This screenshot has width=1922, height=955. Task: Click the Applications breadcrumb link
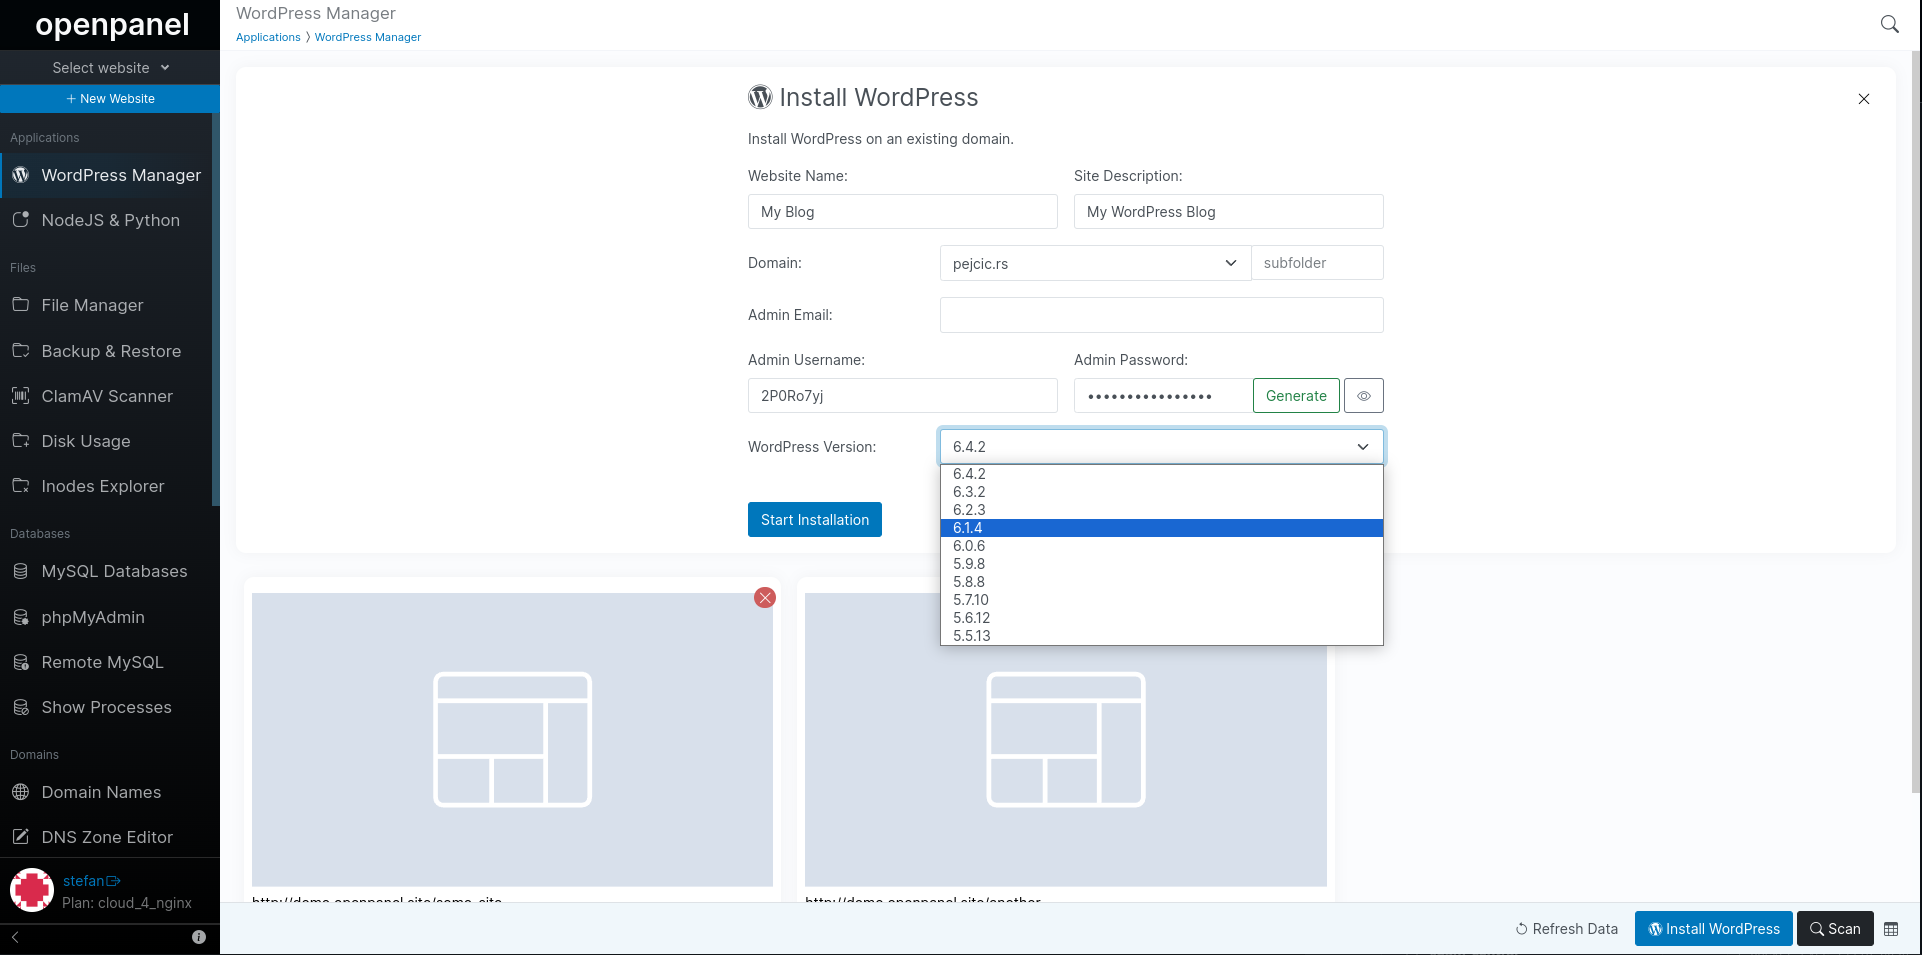click(x=268, y=37)
